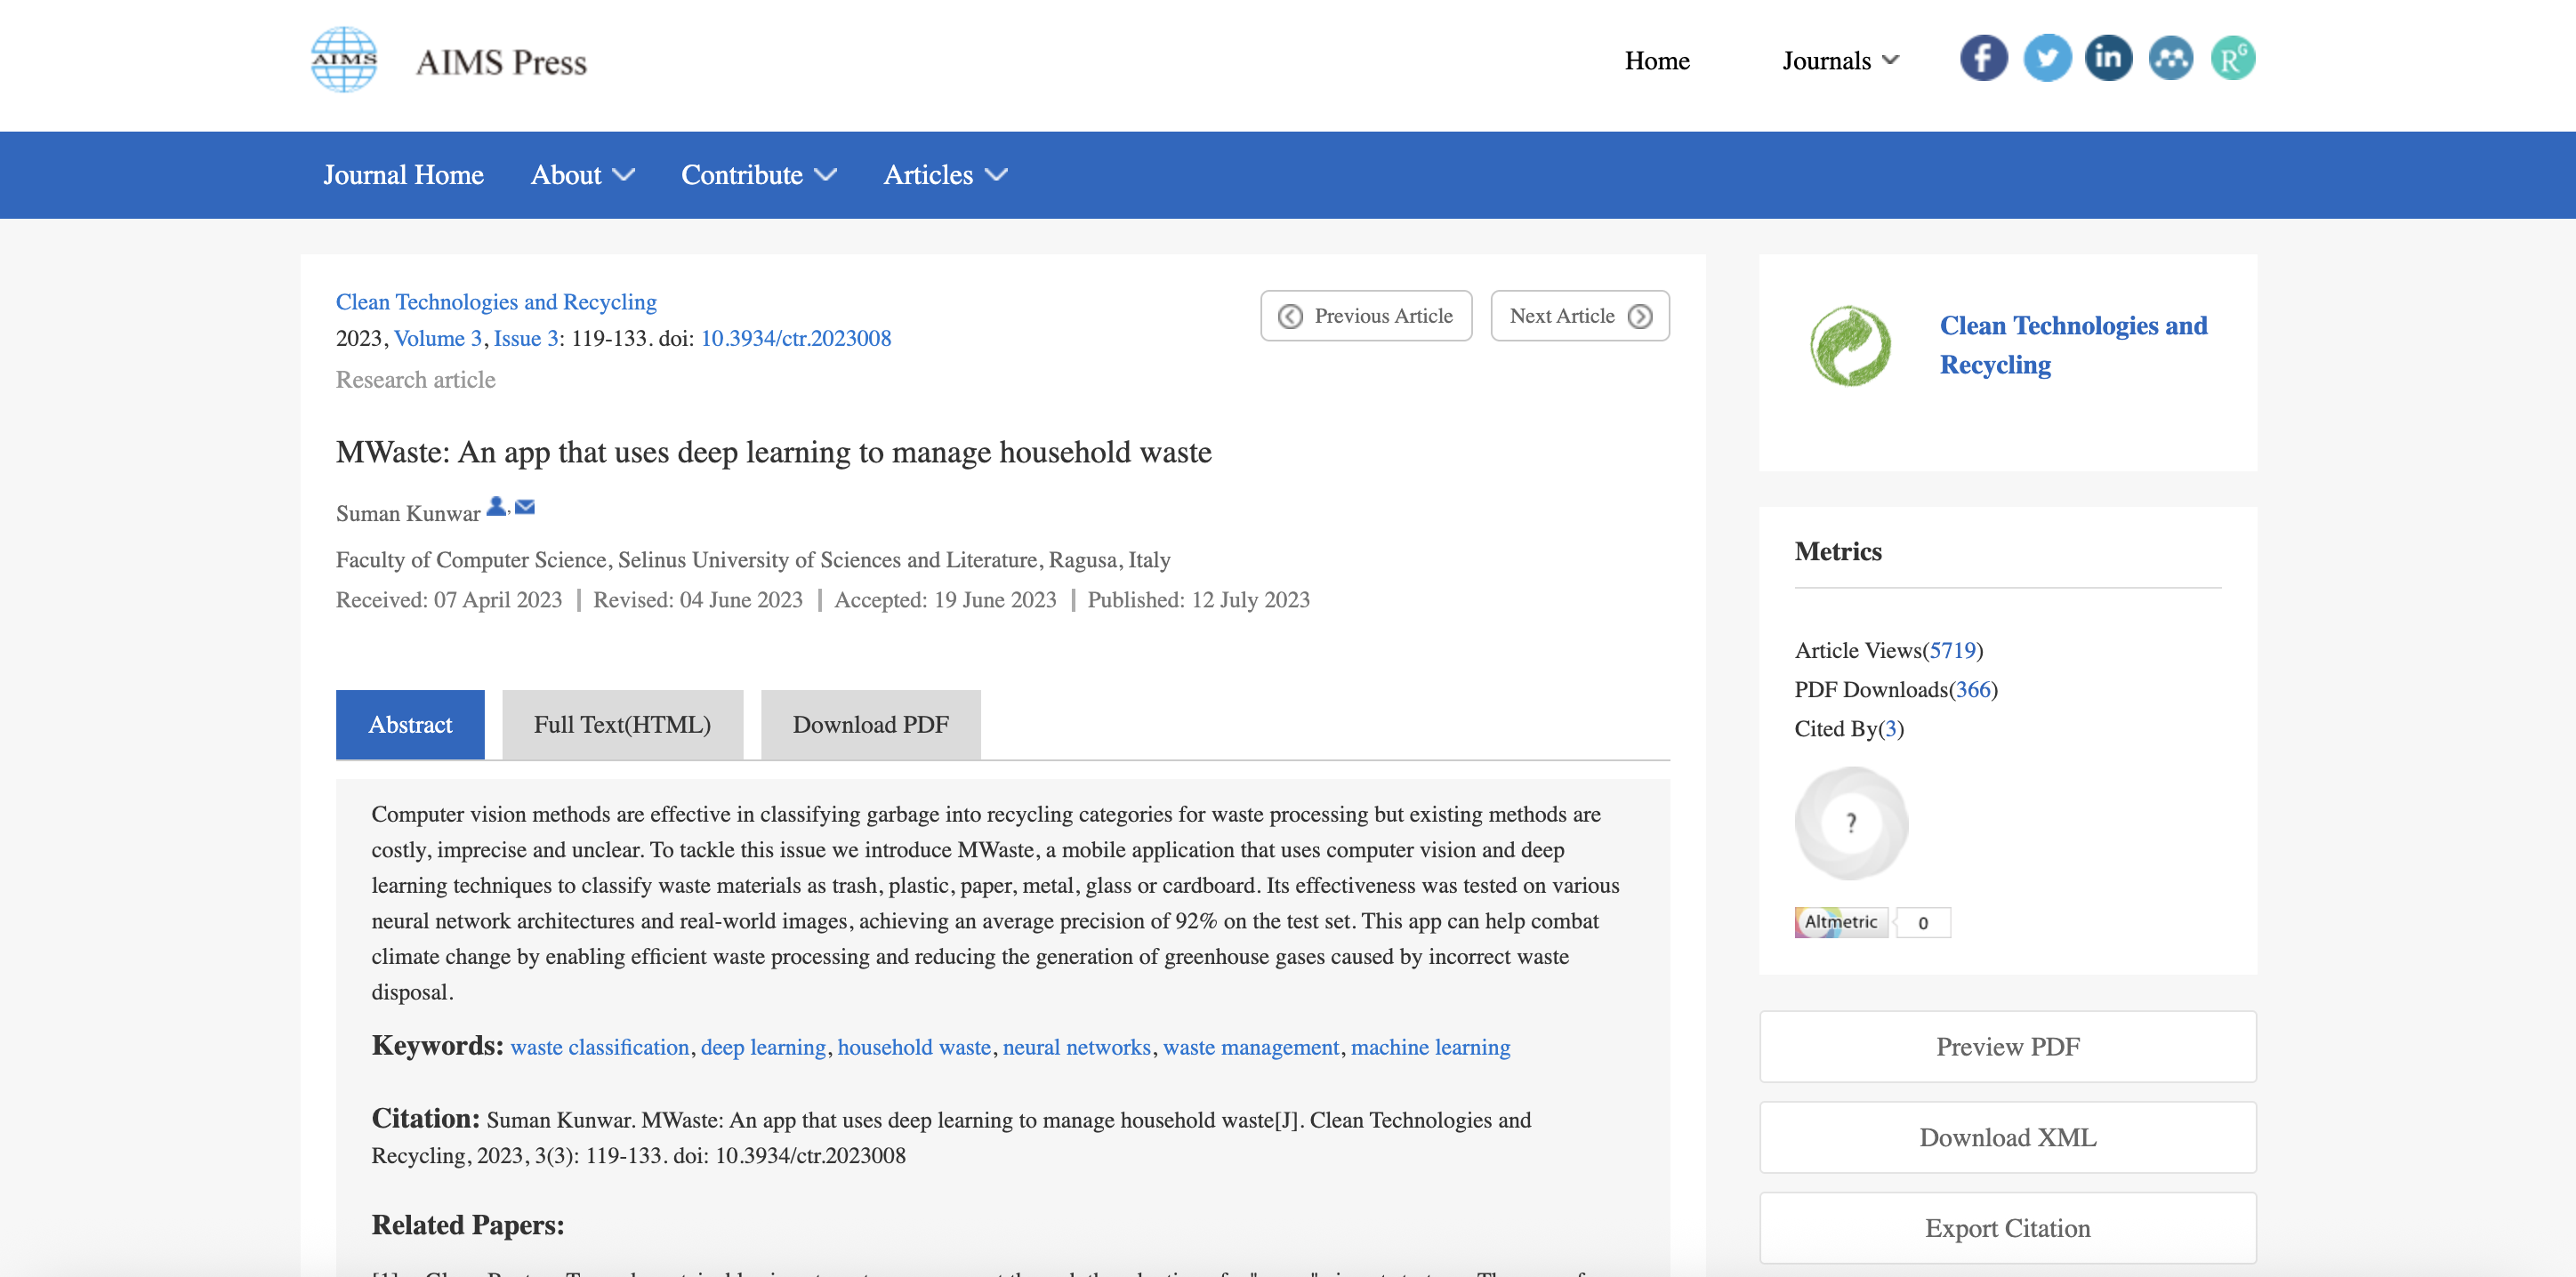Click the green recycling journal logo
Viewport: 2576px width, 1277px height.
pos(1850,346)
